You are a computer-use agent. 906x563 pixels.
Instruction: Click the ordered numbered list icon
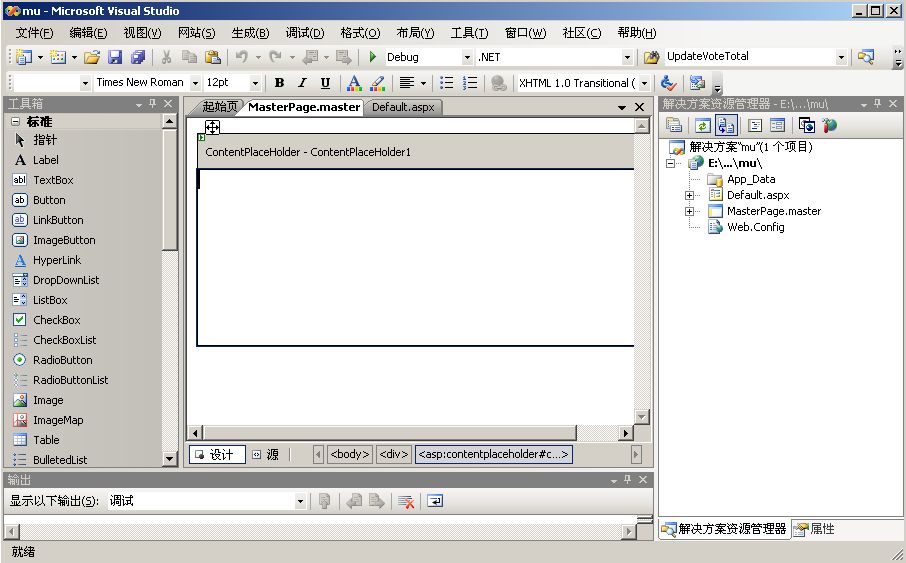point(470,83)
